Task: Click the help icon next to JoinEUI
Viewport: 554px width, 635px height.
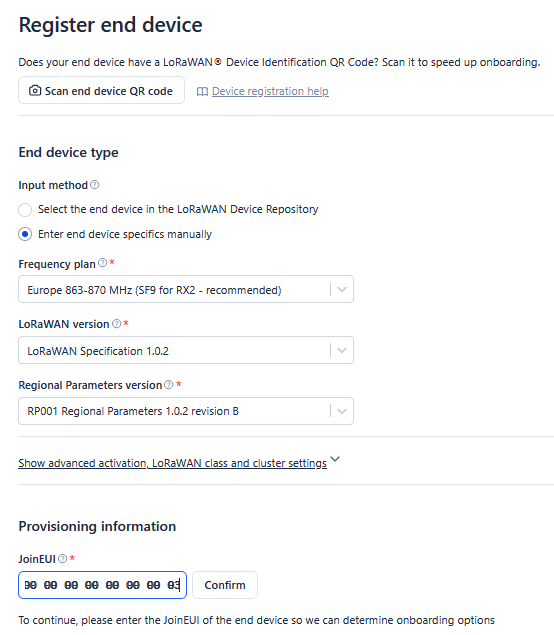Action: (x=62, y=558)
